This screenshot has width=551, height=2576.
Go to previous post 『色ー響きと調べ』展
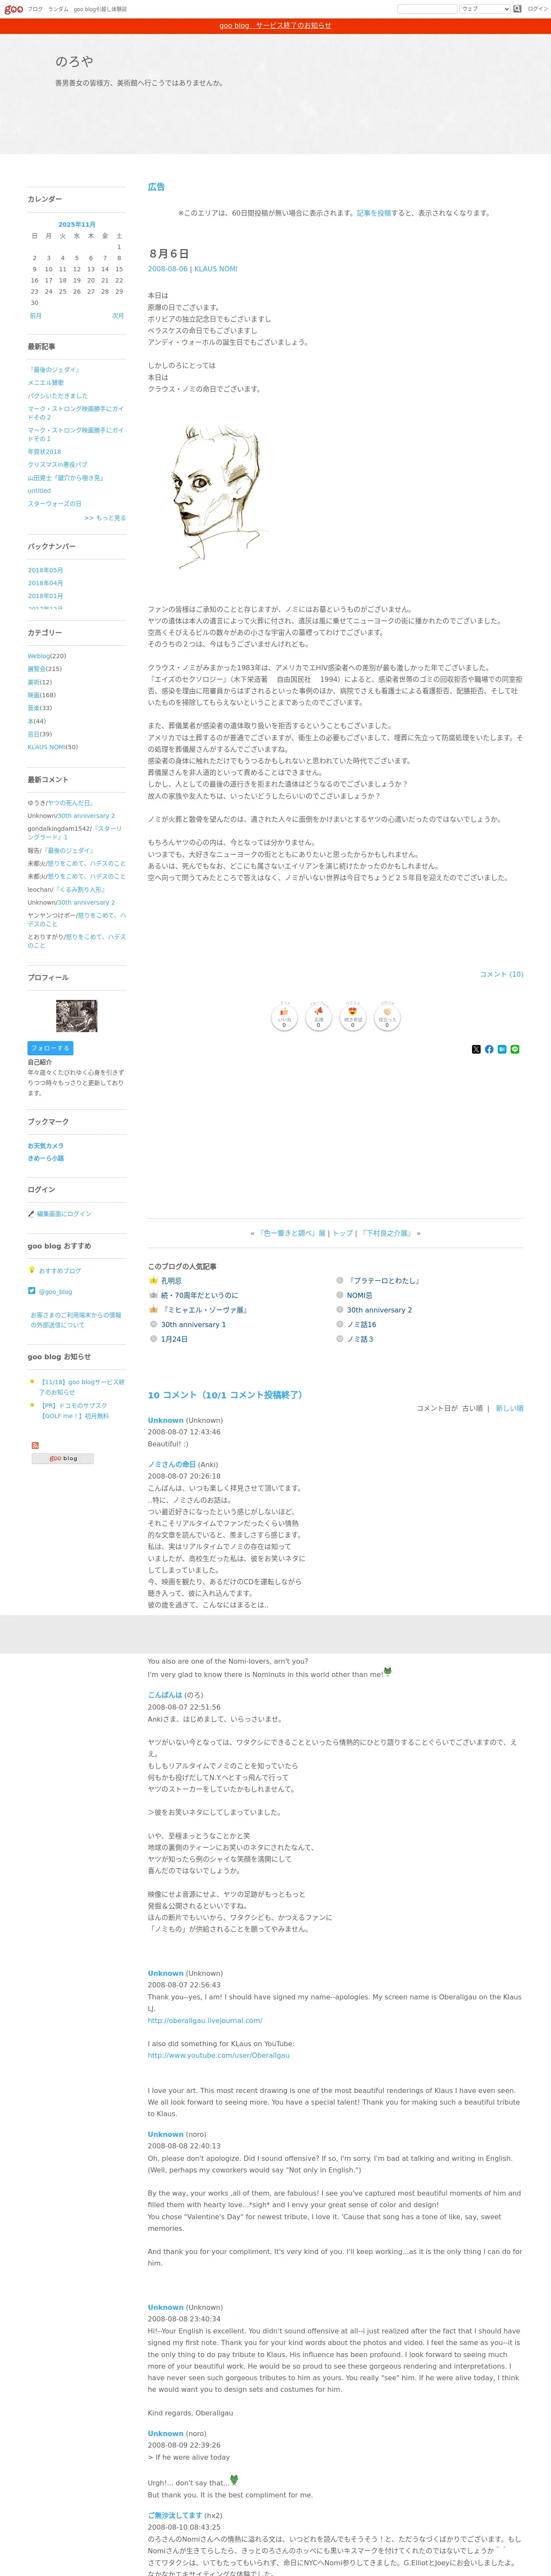tap(292, 1233)
